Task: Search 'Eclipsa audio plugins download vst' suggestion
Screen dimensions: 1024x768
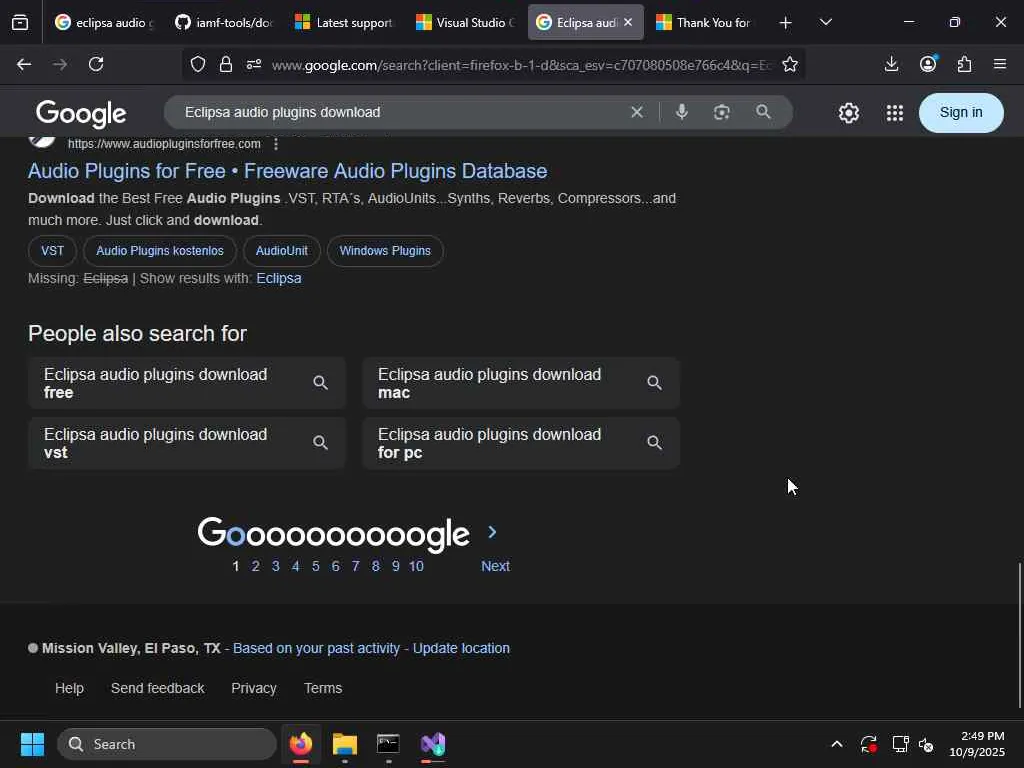Action: pos(187,443)
